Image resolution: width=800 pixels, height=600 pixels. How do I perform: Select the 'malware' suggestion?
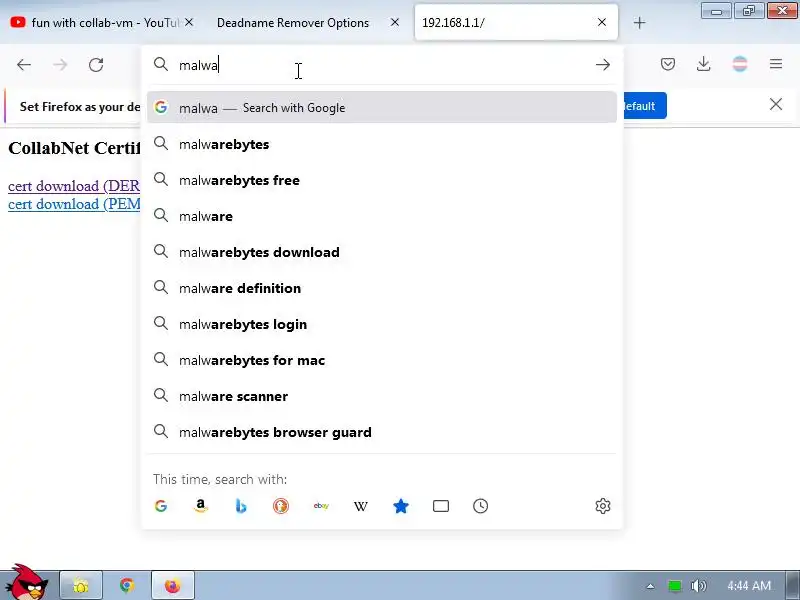click(382, 216)
